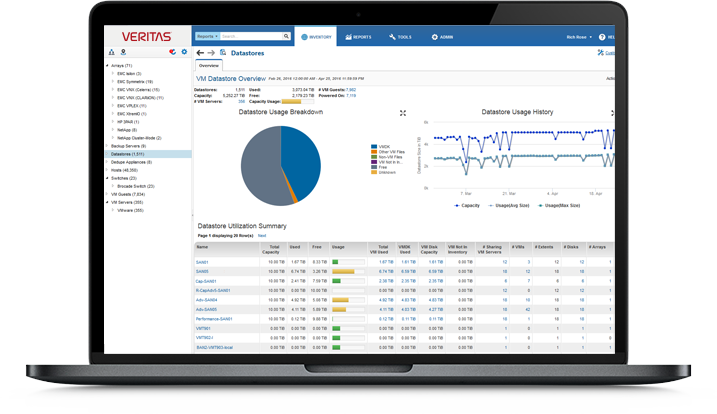717x414 pixels.
Task: Click the red-blue pie icon in sidebar
Action: point(172,52)
